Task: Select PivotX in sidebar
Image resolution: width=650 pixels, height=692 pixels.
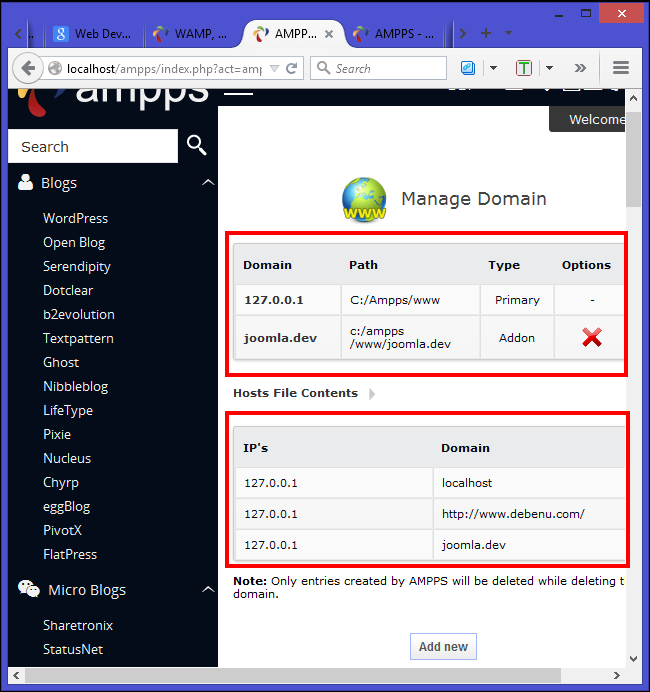Action: pyautogui.click(x=62, y=530)
